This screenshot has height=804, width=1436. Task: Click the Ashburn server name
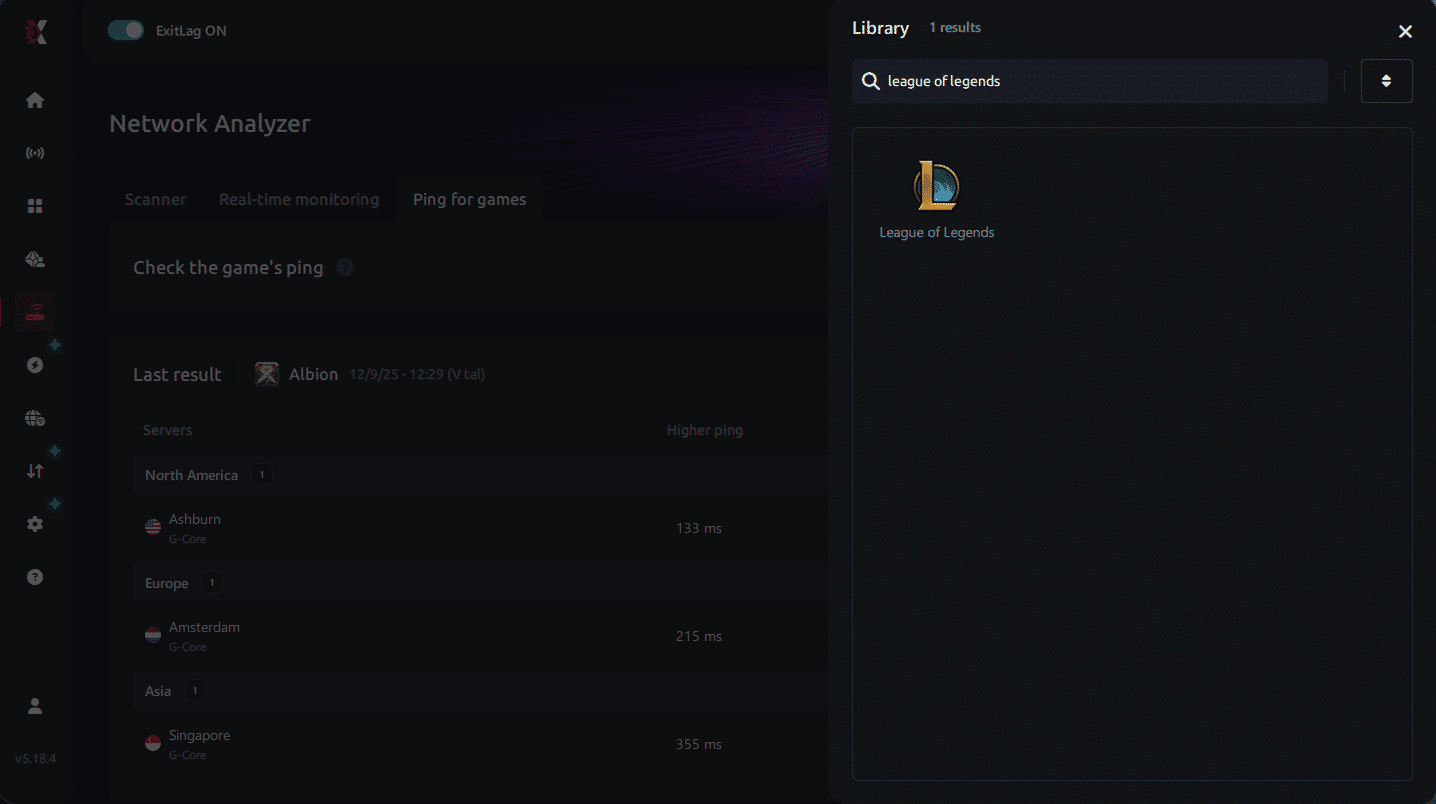(x=195, y=519)
